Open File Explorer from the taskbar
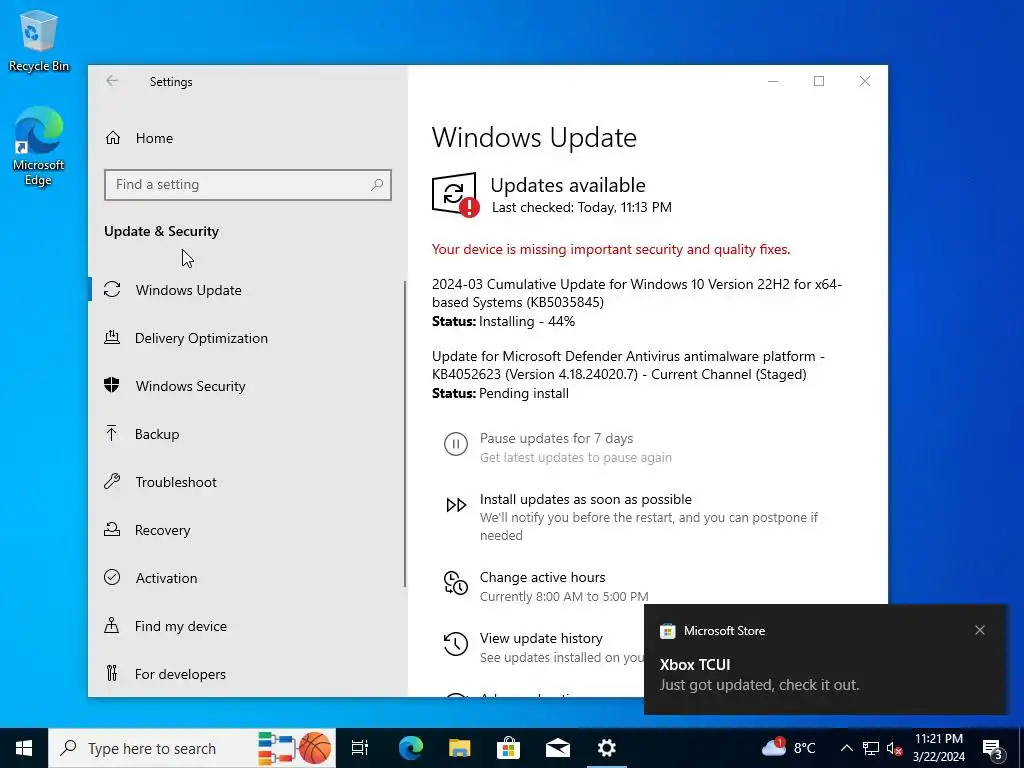The width and height of the screenshot is (1024, 768). [460, 748]
